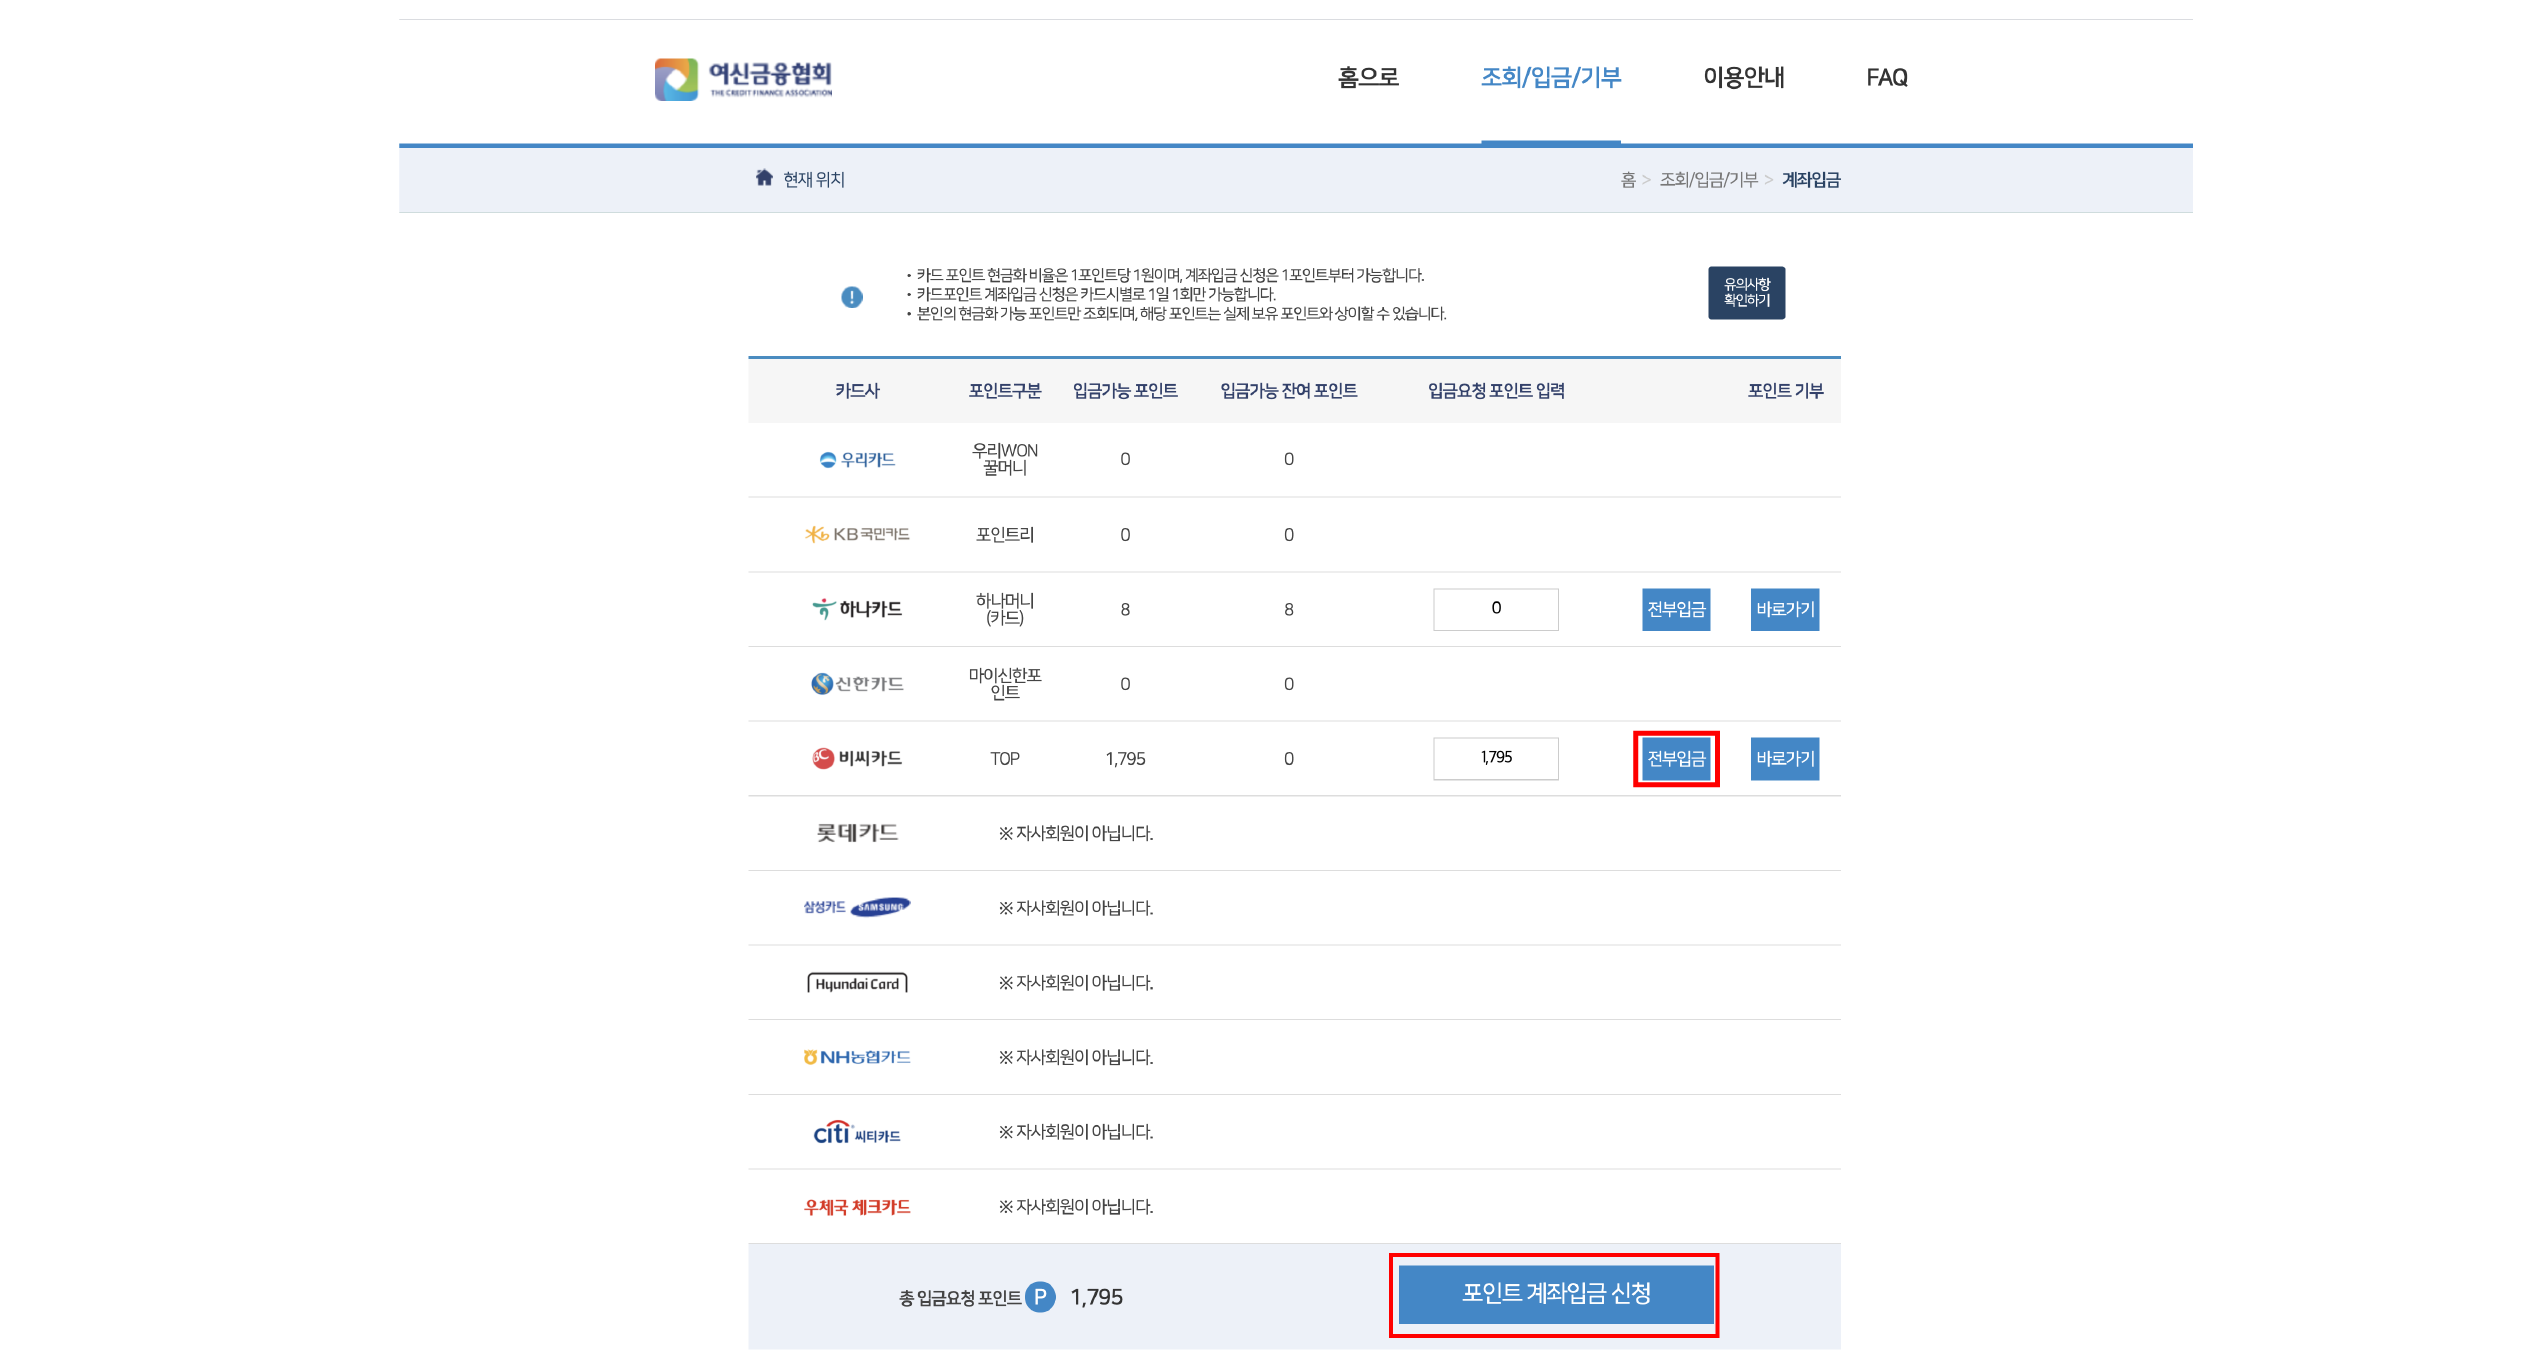
Task: Click the 비씨카드 logo
Action: click(x=857, y=758)
